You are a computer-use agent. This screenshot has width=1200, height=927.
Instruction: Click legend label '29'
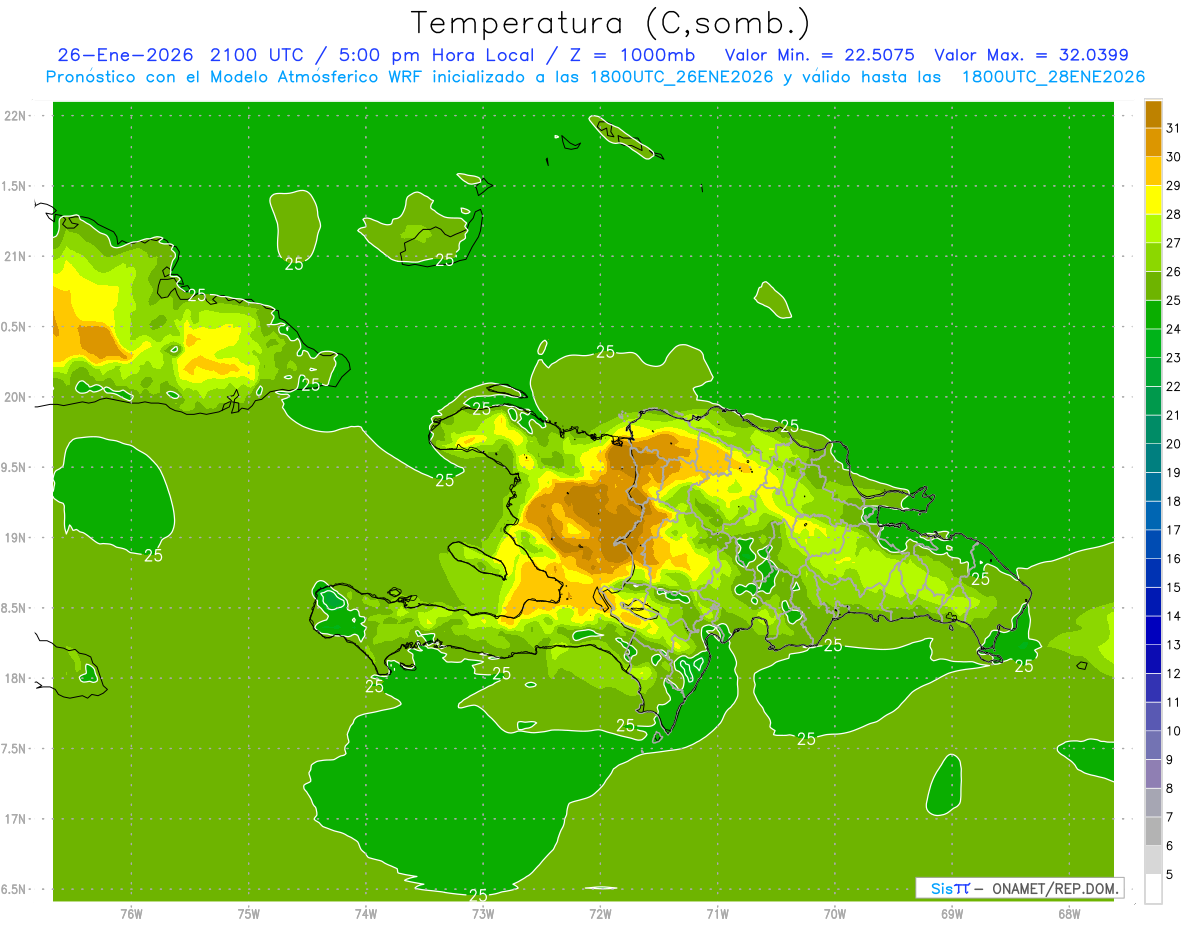click(1173, 185)
